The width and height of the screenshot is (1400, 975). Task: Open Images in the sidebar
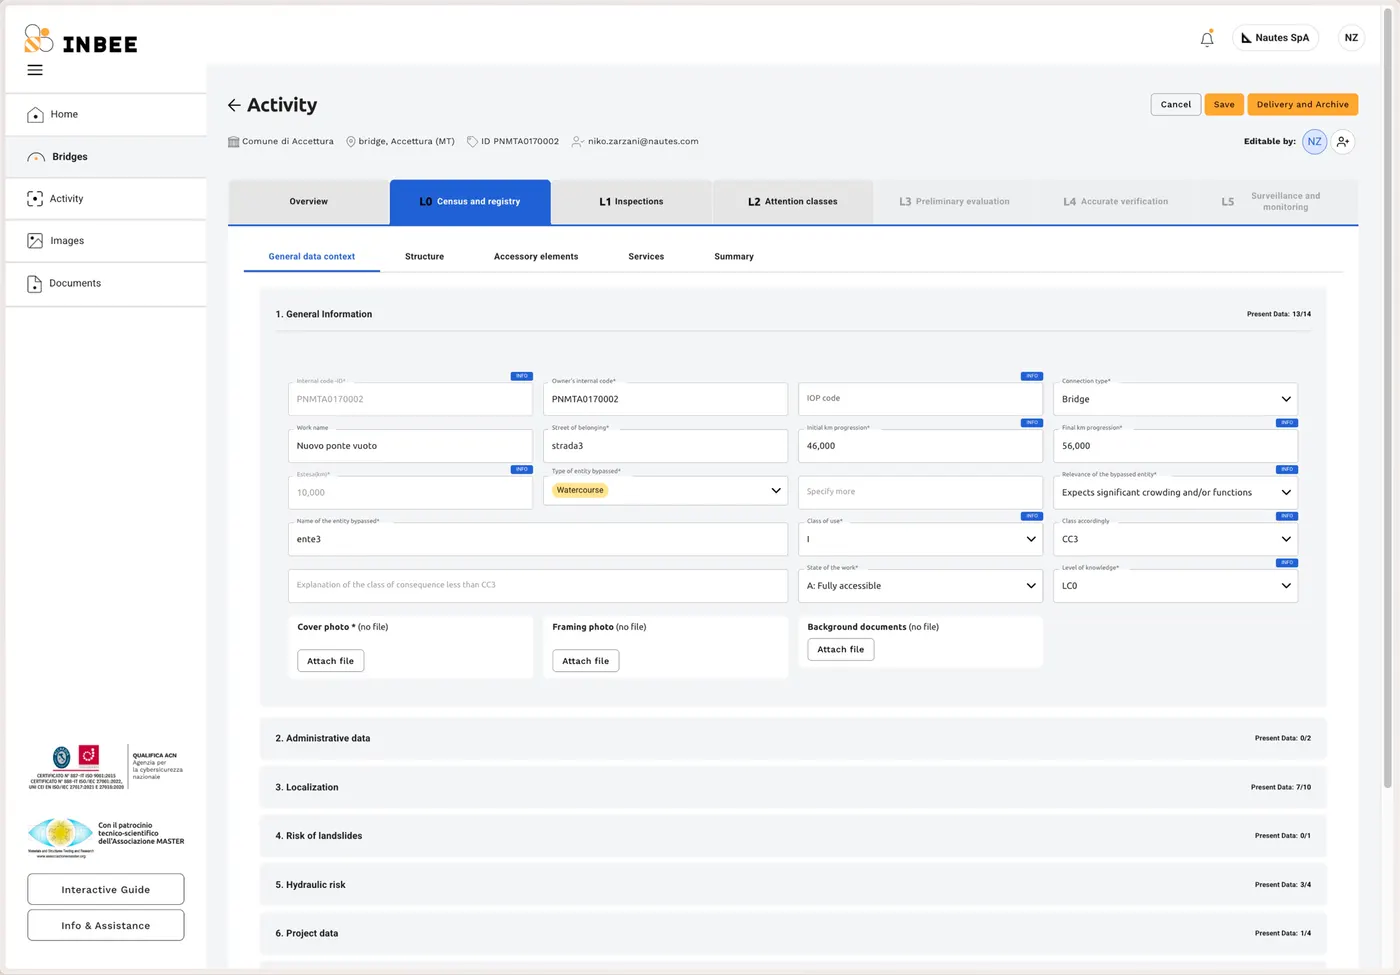click(106, 241)
